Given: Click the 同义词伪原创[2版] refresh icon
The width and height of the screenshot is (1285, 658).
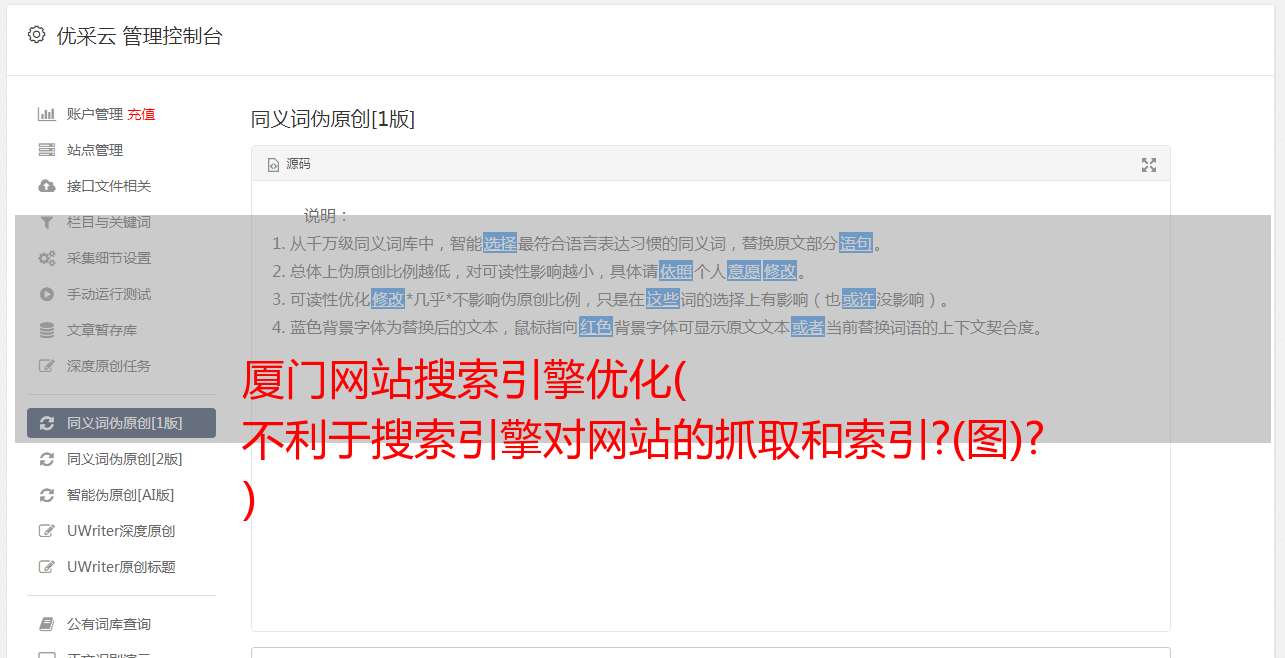Looking at the screenshot, I should coord(46,459).
